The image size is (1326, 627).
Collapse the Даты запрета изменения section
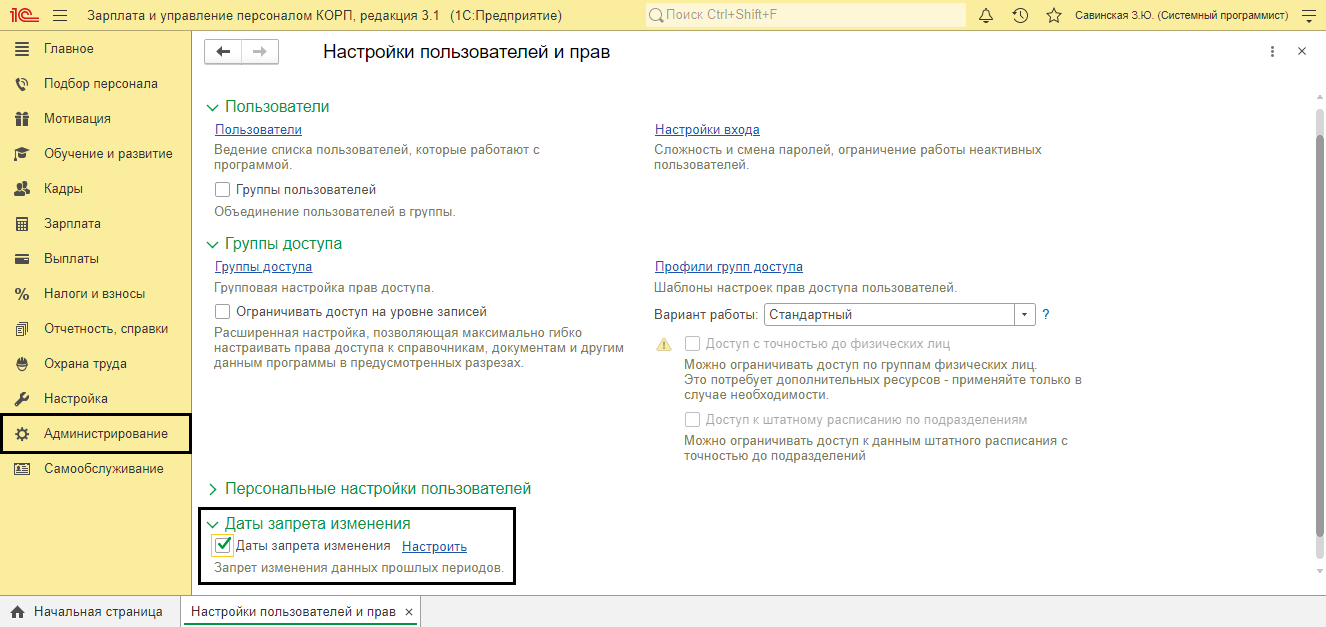pos(212,524)
